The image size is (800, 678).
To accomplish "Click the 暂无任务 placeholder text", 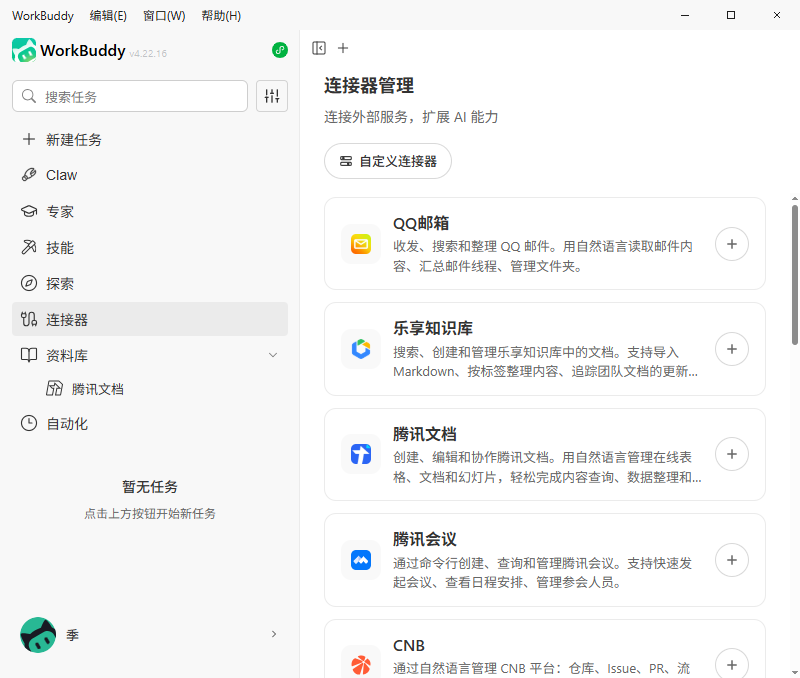I will pos(150,487).
